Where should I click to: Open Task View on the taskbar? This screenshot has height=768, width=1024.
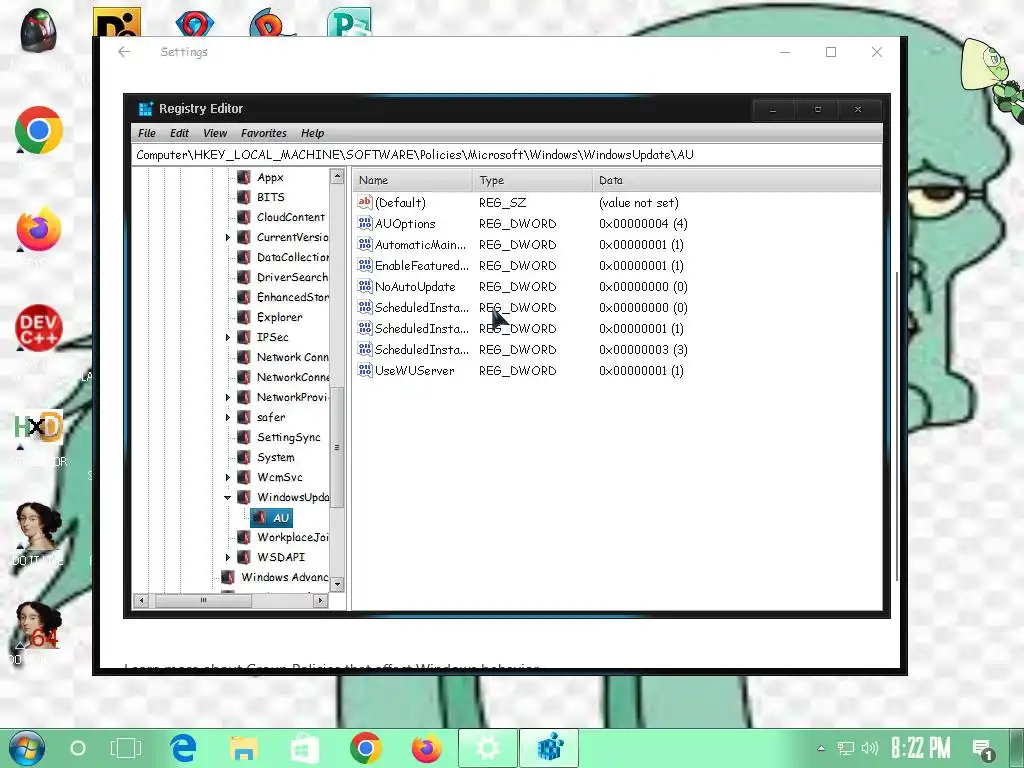[x=125, y=748]
